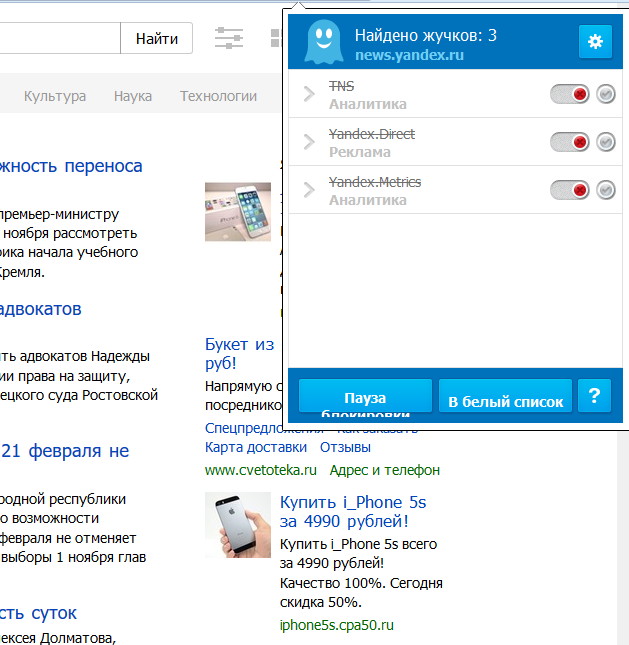Open the Адрес и телефон link
Screen dimensions: 629x645
(x=385, y=470)
